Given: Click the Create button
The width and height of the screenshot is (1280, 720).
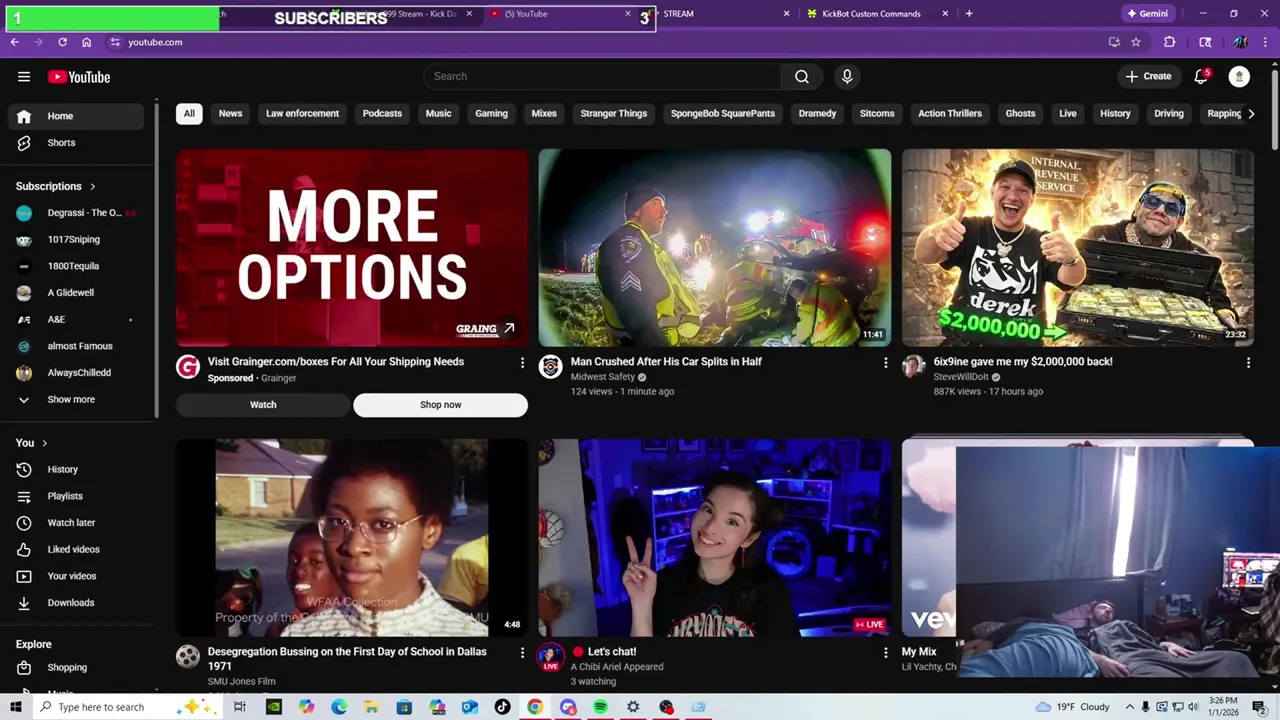Looking at the screenshot, I should click(1148, 76).
